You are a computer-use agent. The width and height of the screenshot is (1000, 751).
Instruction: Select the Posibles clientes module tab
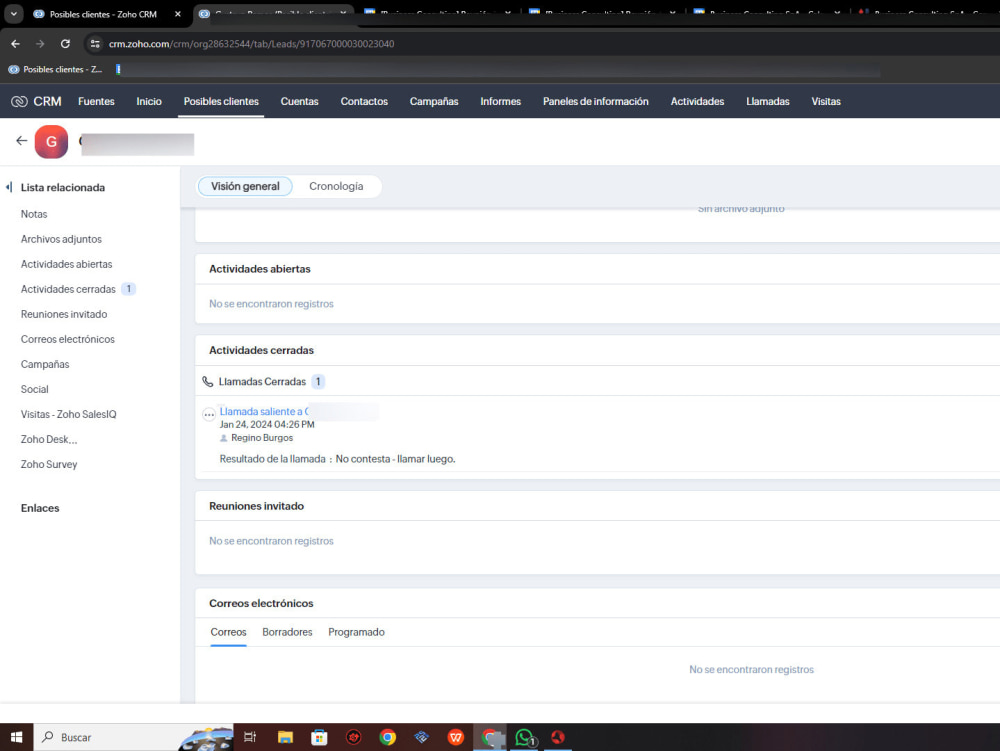click(221, 101)
